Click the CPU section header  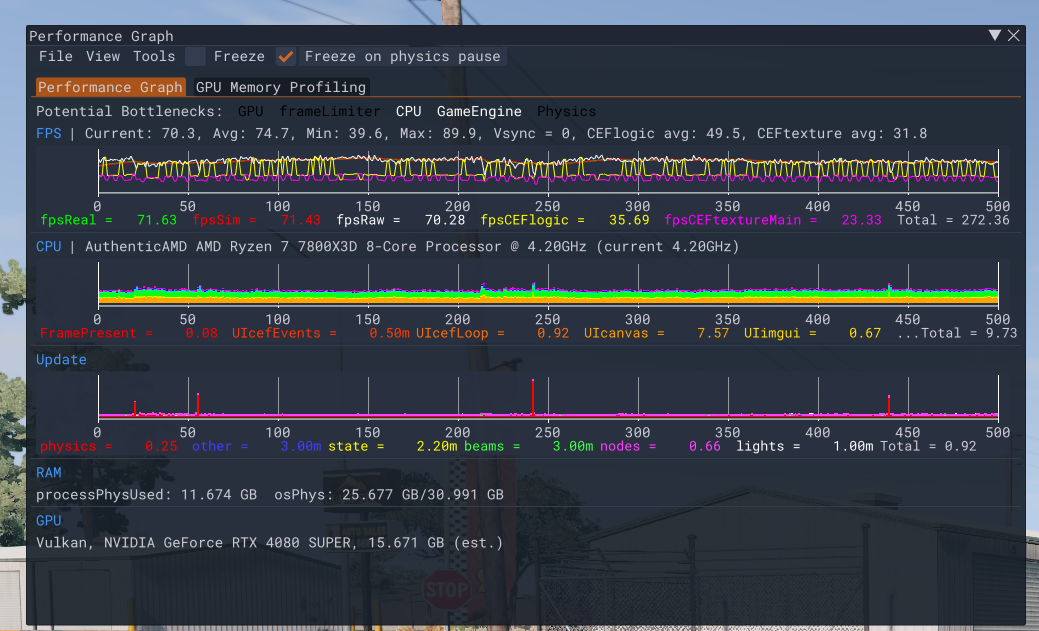48,246
